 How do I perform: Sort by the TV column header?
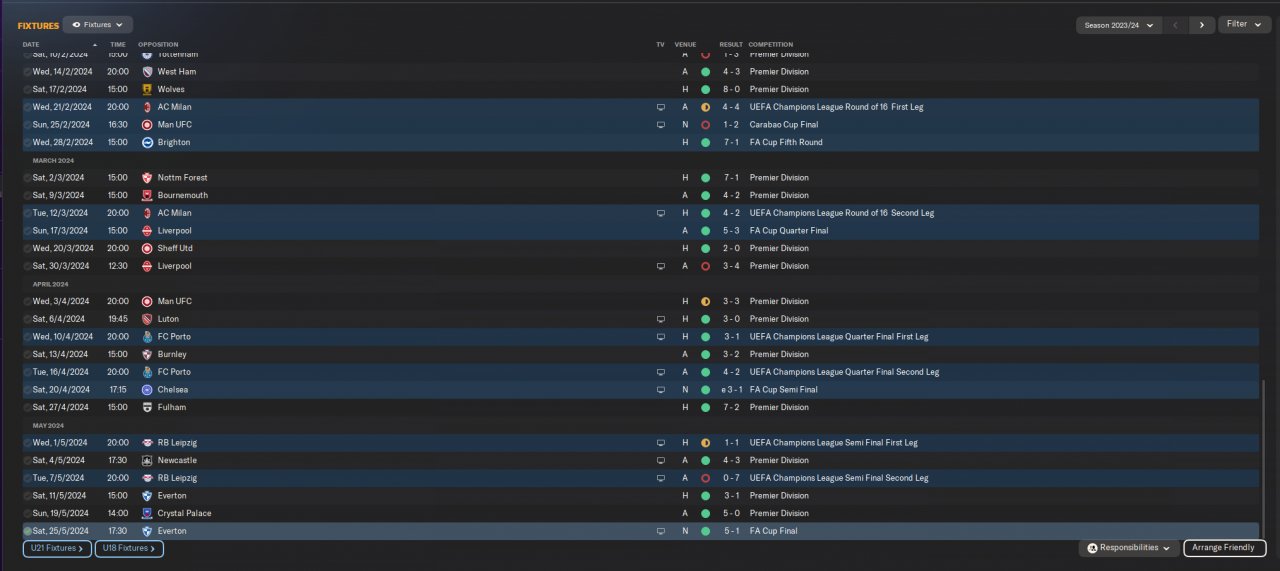pyautogui.click(x=660, y=45)
